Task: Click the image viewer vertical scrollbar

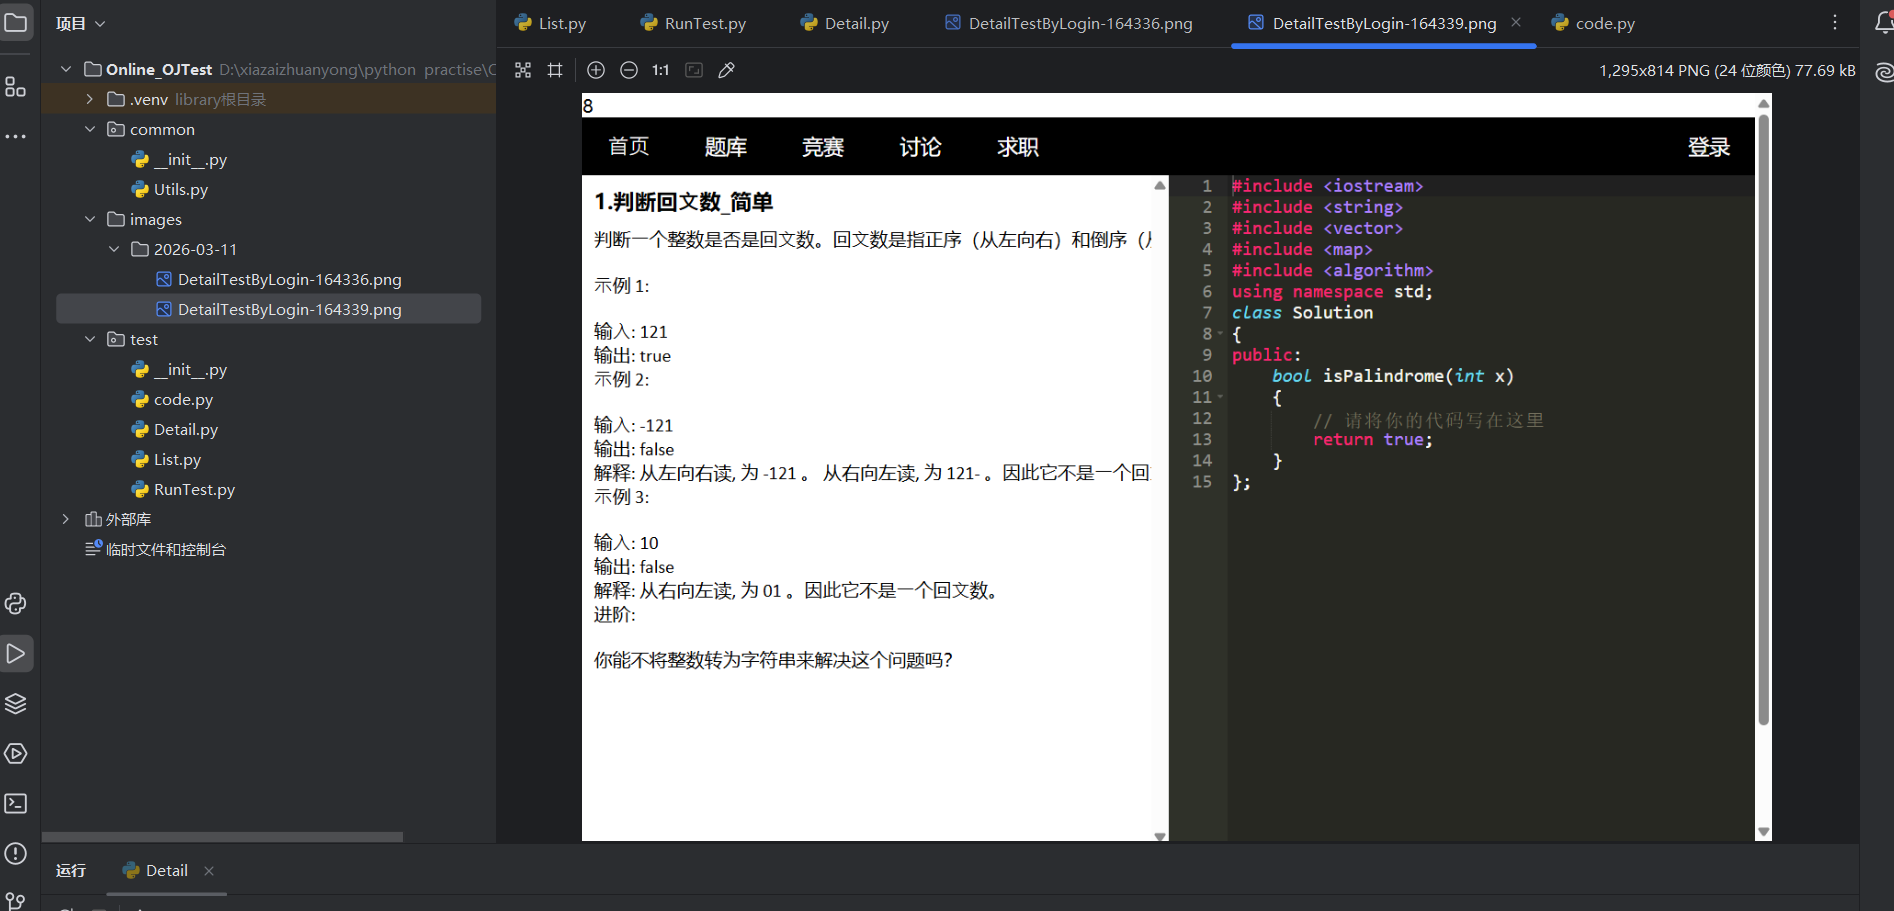Action: (x=1763, y=420)
